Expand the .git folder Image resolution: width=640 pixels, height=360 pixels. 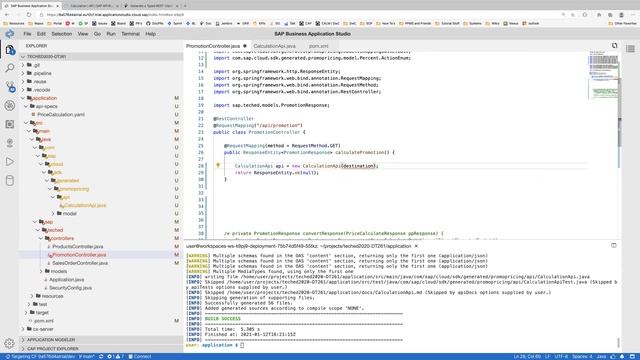click(23, 65)
